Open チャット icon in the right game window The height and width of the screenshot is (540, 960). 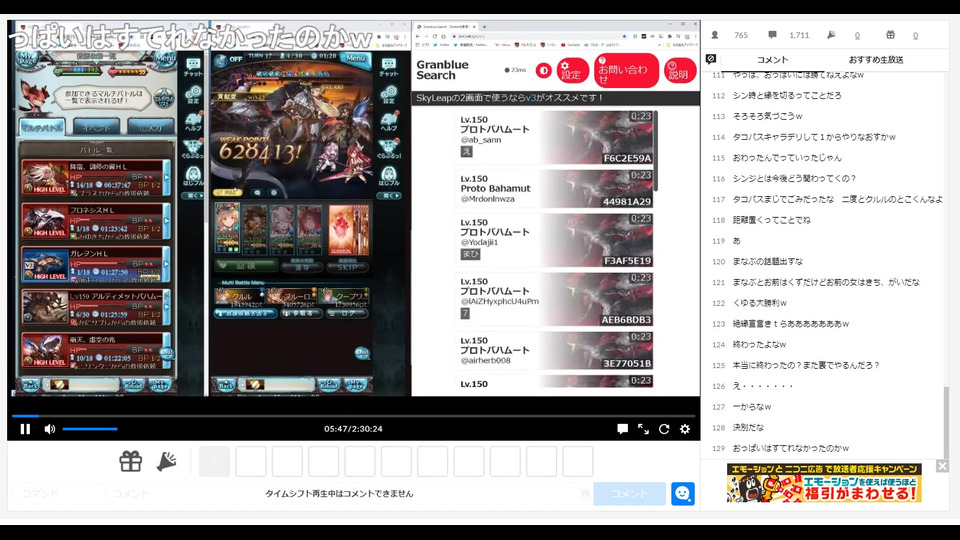point(389,67)
